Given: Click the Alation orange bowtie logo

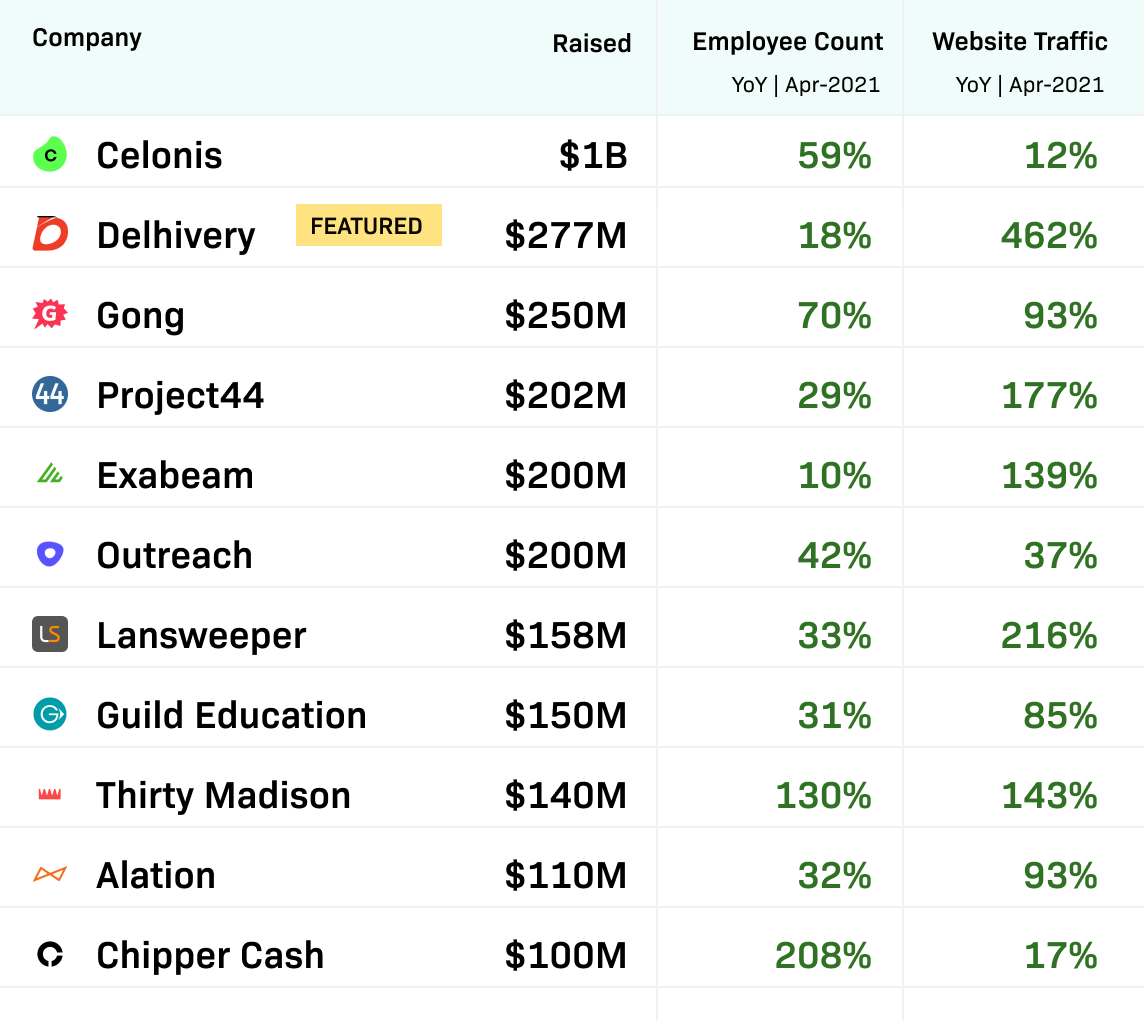Looking at the screenshot, I should point(50,873).
